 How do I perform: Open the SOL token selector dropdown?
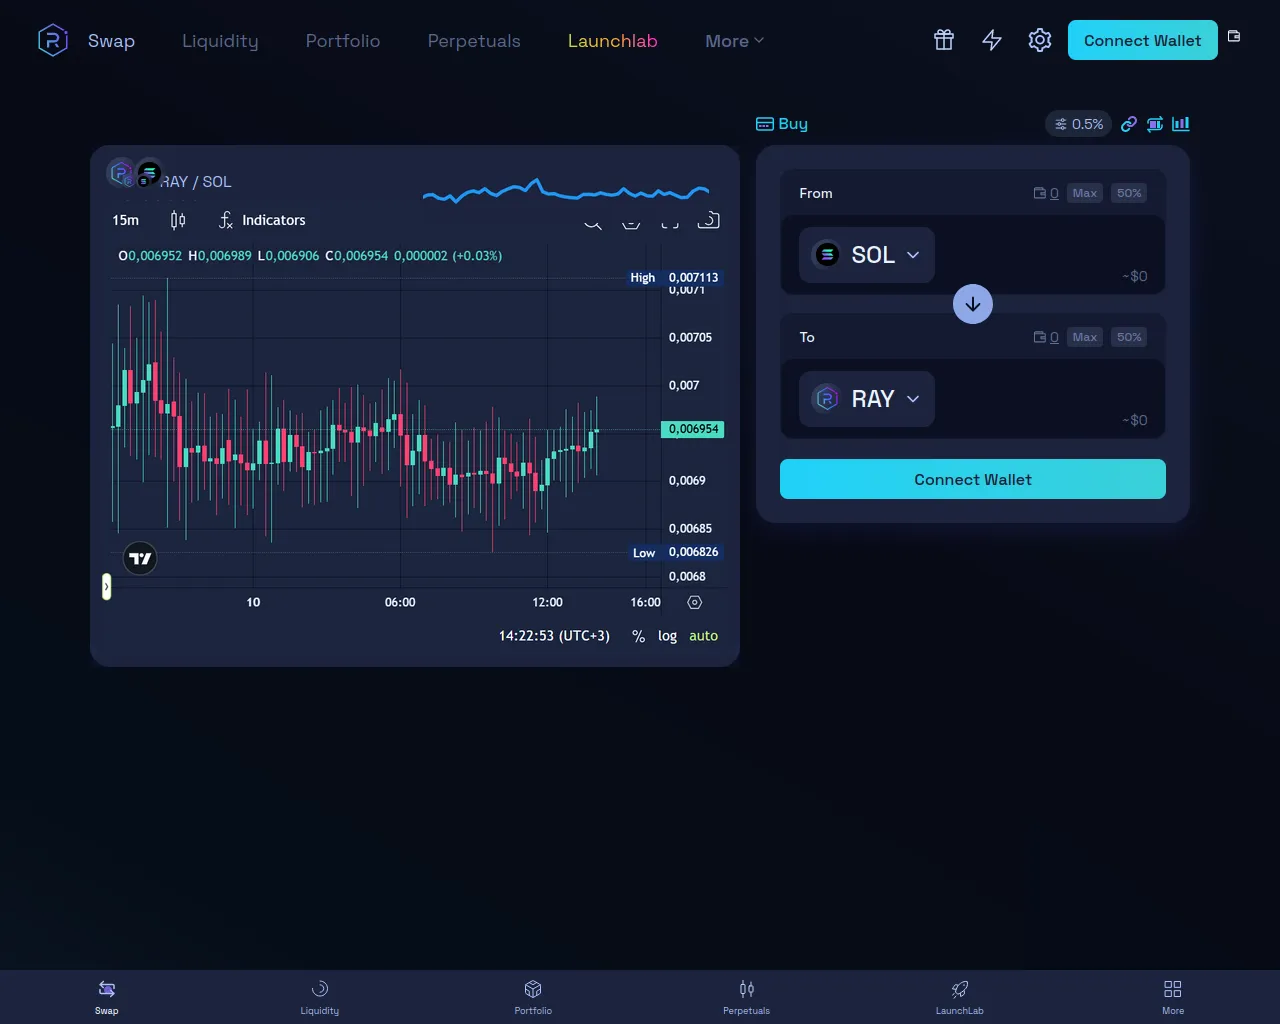pyautogui.click(x=866, y=255)
